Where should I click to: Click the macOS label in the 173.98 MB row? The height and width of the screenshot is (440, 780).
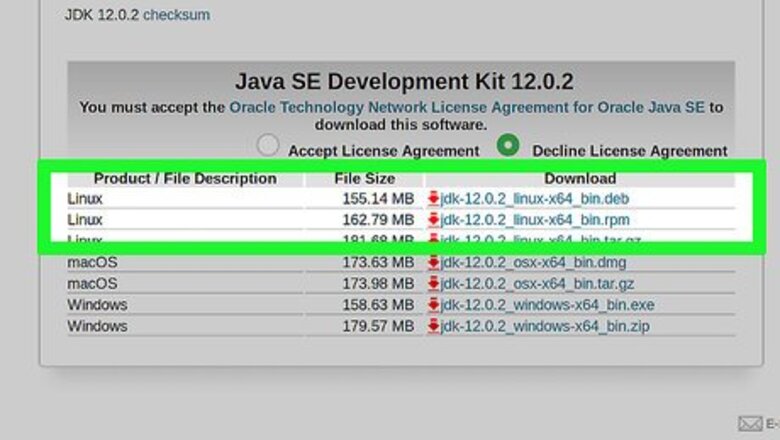pyautogui.click(x=92, y=283)
